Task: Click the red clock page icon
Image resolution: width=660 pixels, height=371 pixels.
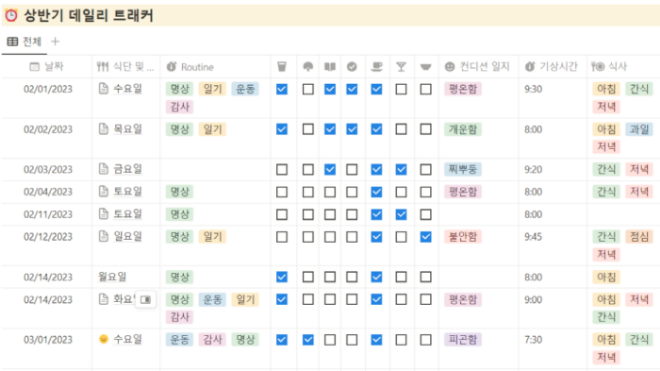Action: pyautogui.click(x=11, y=16)
